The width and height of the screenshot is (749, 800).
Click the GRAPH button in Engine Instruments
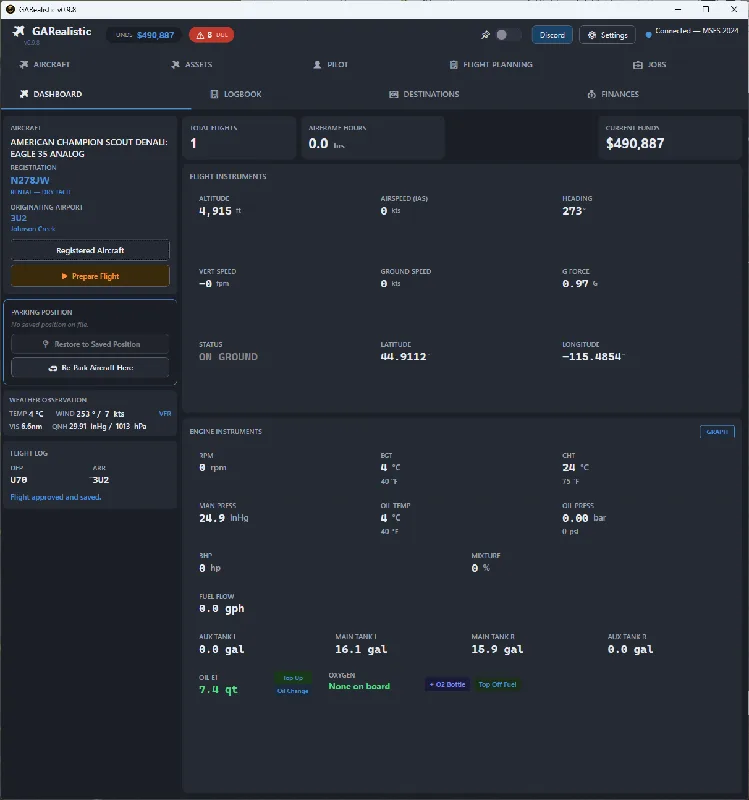(x=717, y=432)
